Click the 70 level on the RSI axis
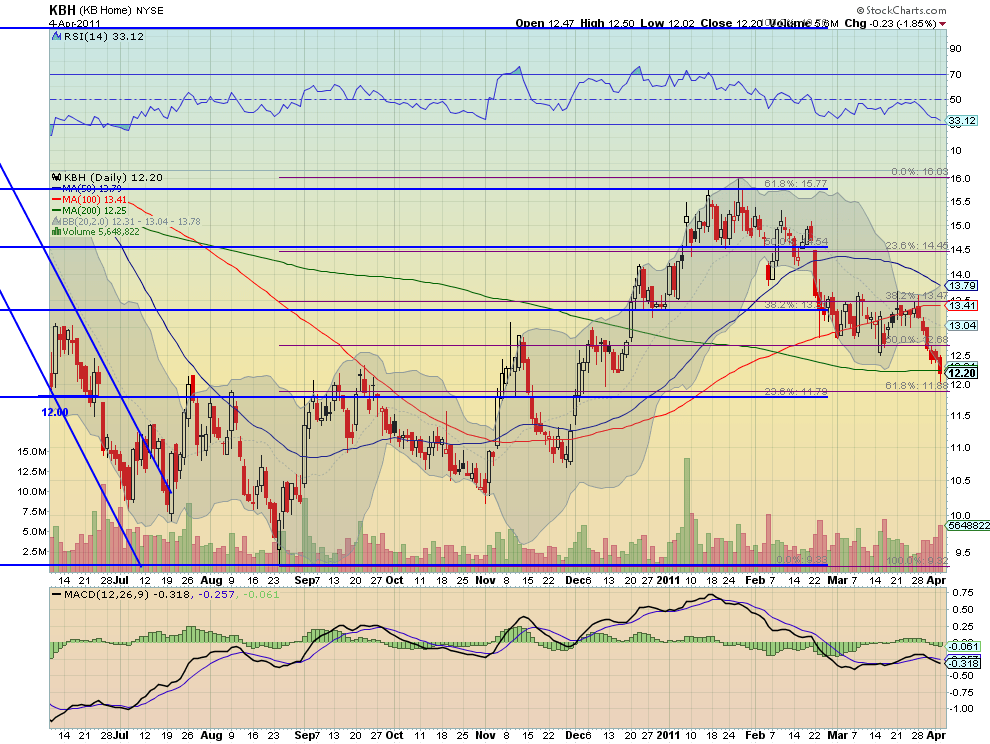Image resolution: width=990 pixels, height=744 pixels. pos(955,75)
